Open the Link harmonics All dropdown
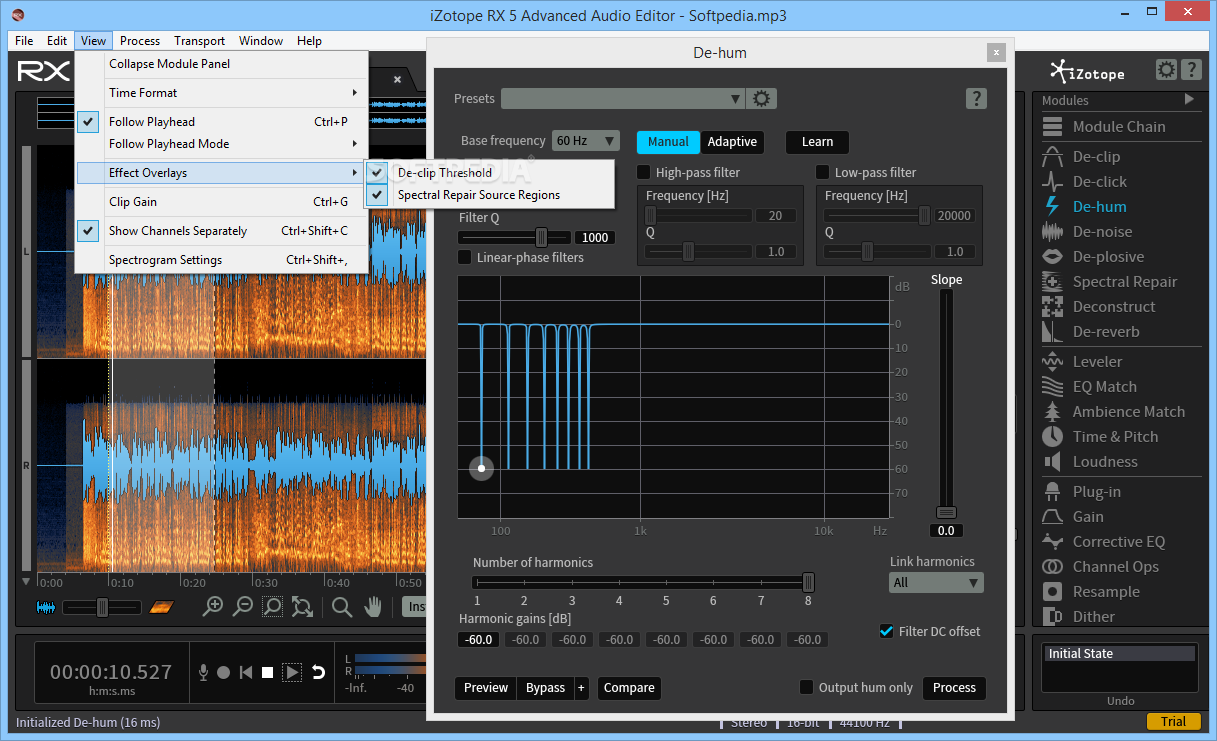This screenshot has height=741, width=1217. pos(936,582)
